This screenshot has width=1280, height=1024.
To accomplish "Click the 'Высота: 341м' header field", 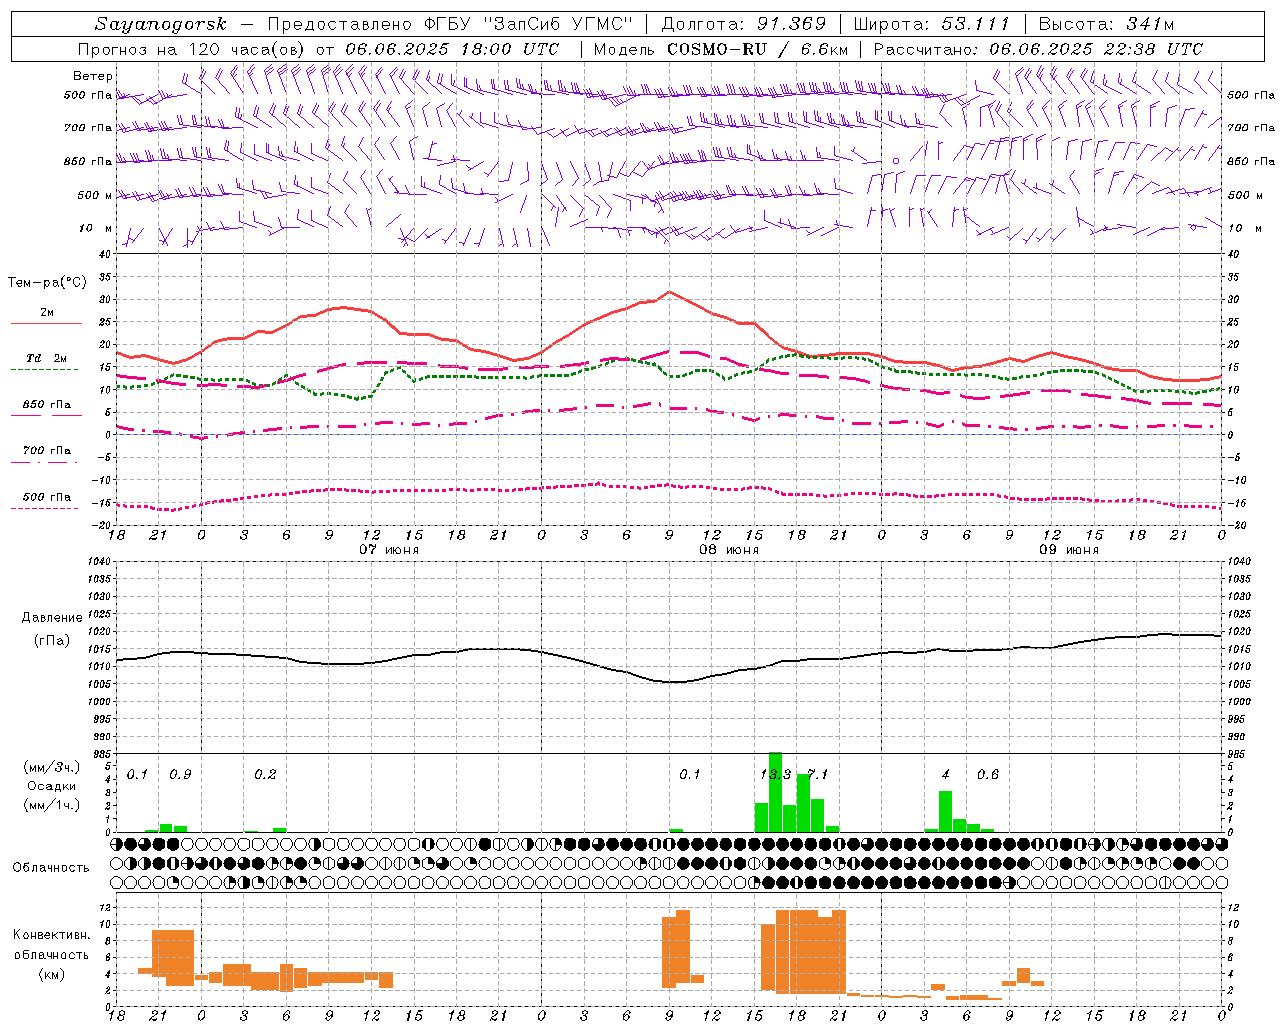I will [x=1106, y=24].
